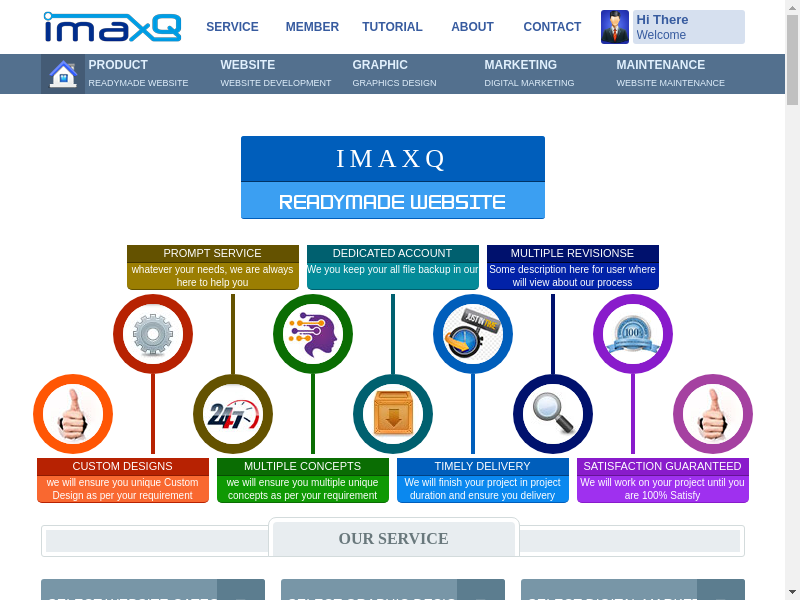Click the imaxQ logo

[x=113, y=27]
